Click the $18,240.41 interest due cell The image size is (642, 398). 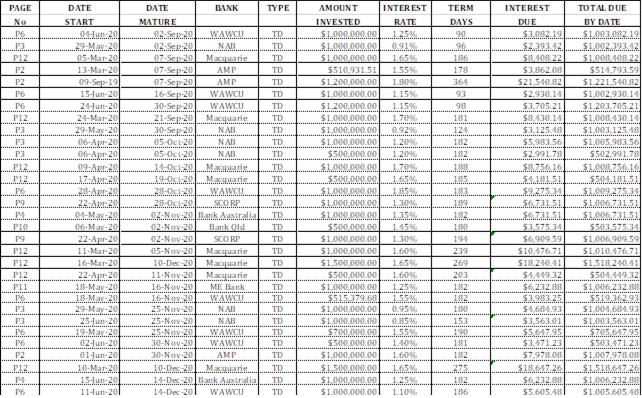pyautogui.click(x=527, y=263)
